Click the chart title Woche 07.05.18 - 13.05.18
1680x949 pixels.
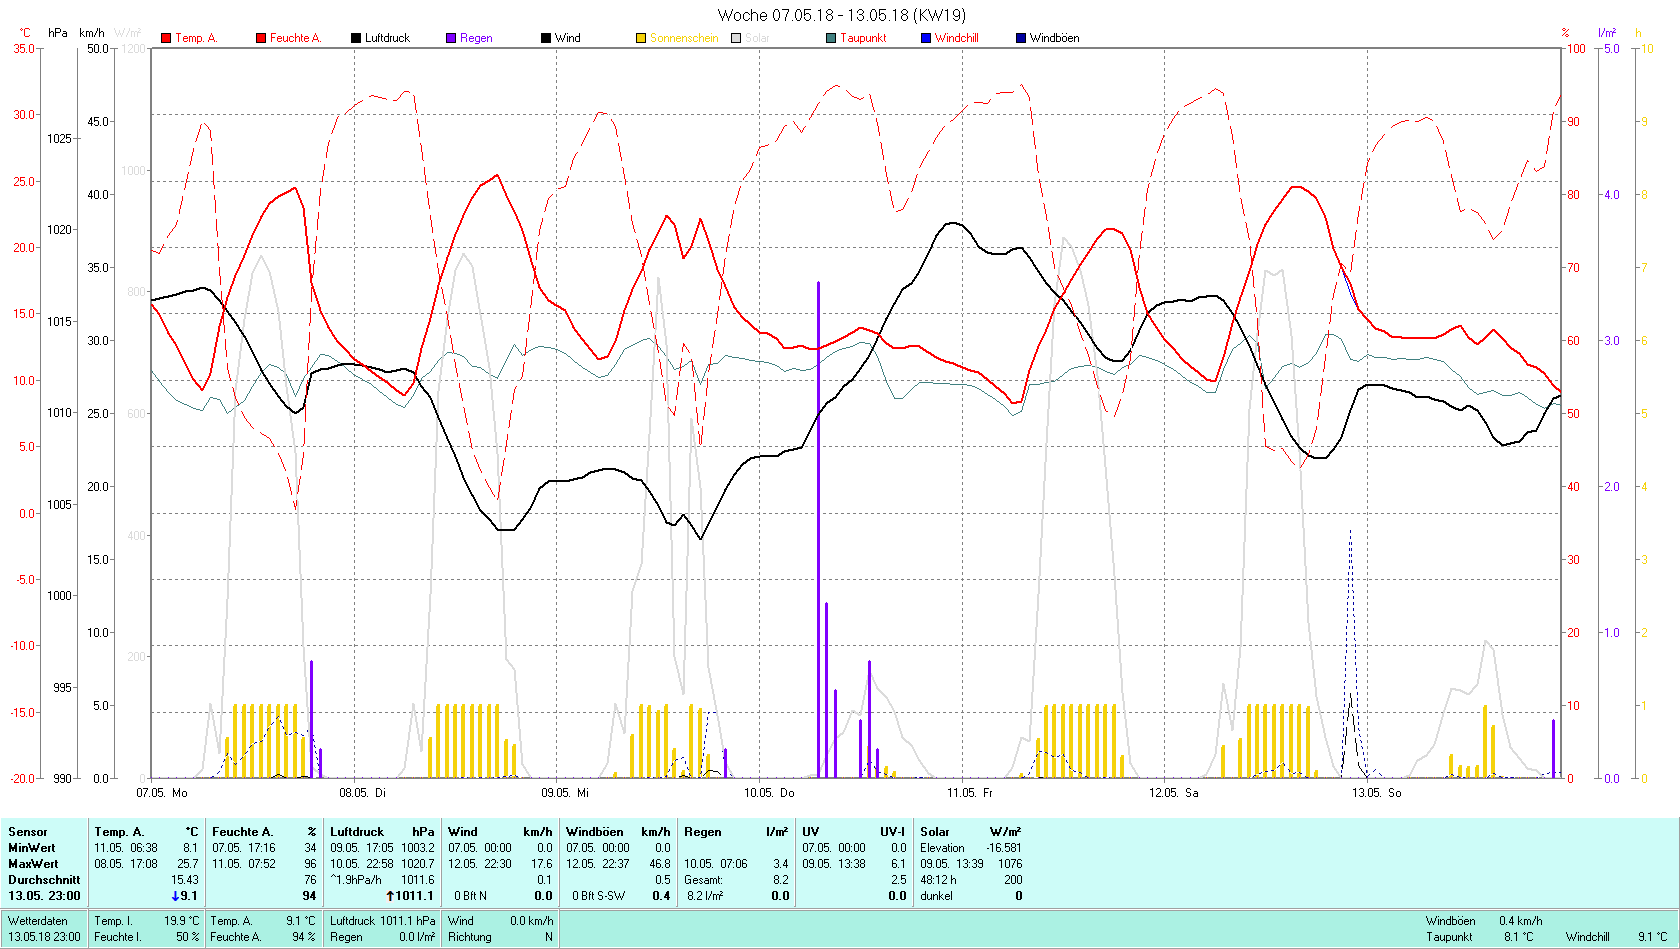click(x=841, y=15)
